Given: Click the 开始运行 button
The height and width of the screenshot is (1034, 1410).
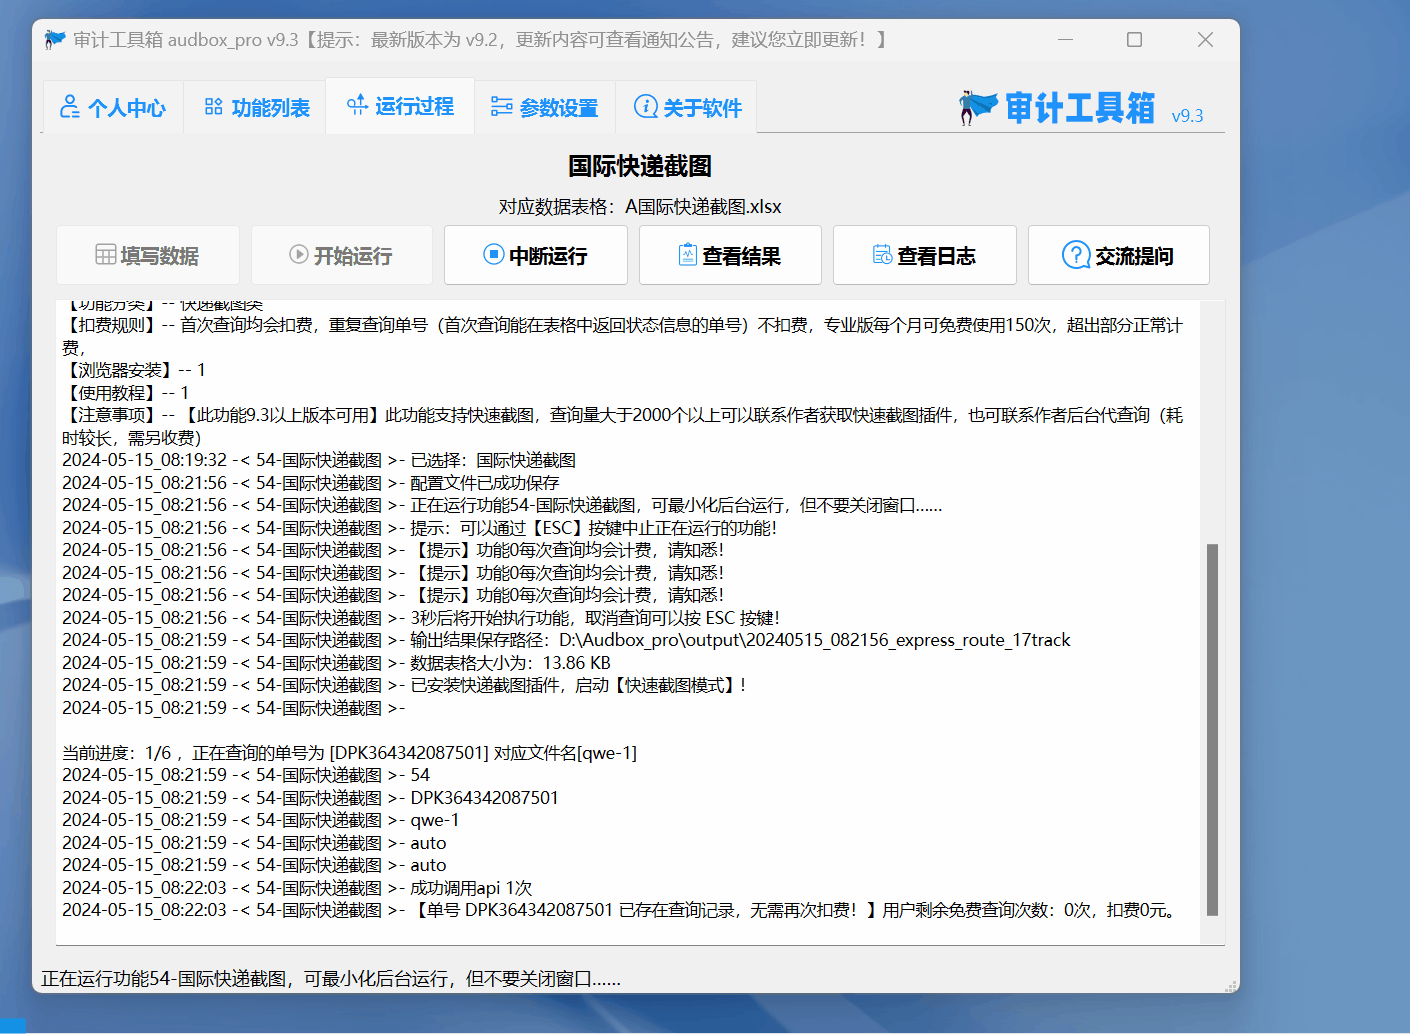Looking at the screenshot, I should (x=342, y=255).
